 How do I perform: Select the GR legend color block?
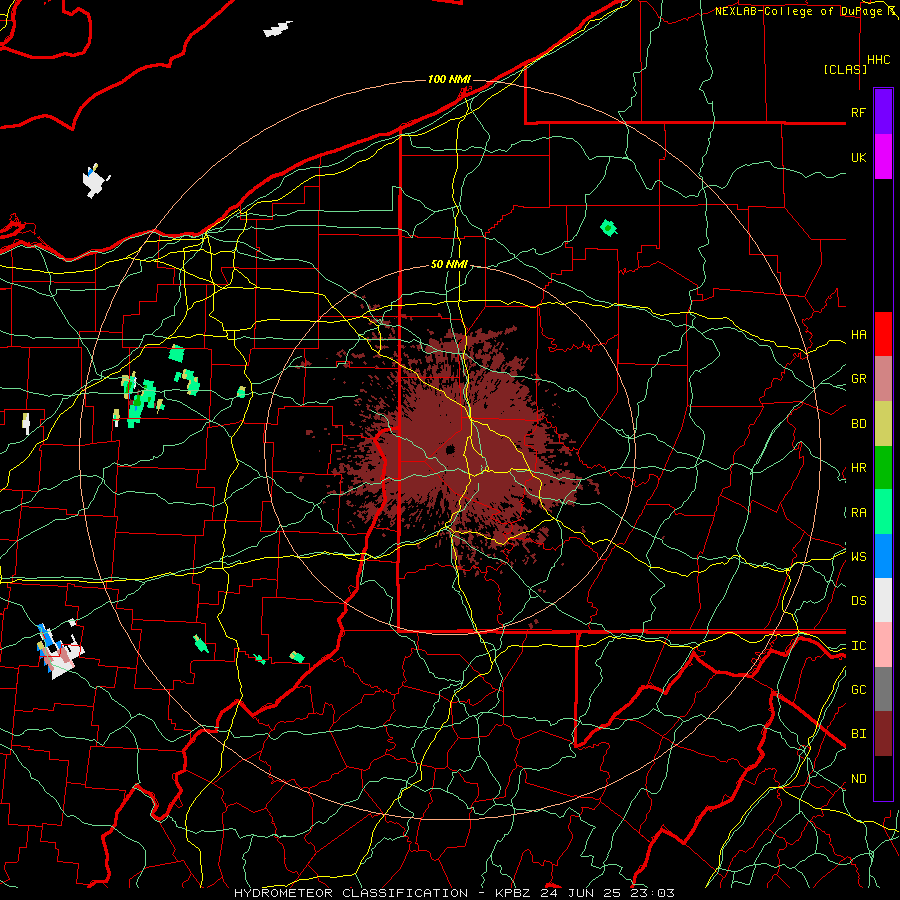883,379
